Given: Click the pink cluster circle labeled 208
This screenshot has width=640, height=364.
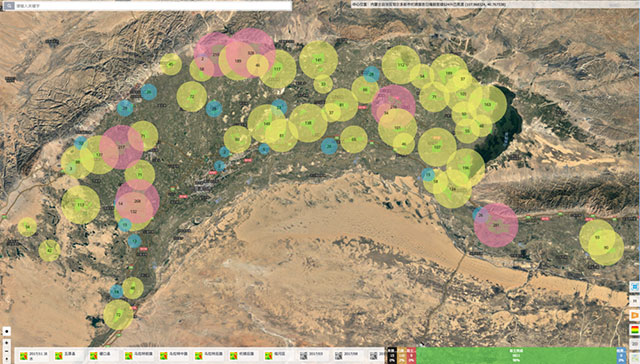Looking at the screenshot, I should [x=138, y=201].
